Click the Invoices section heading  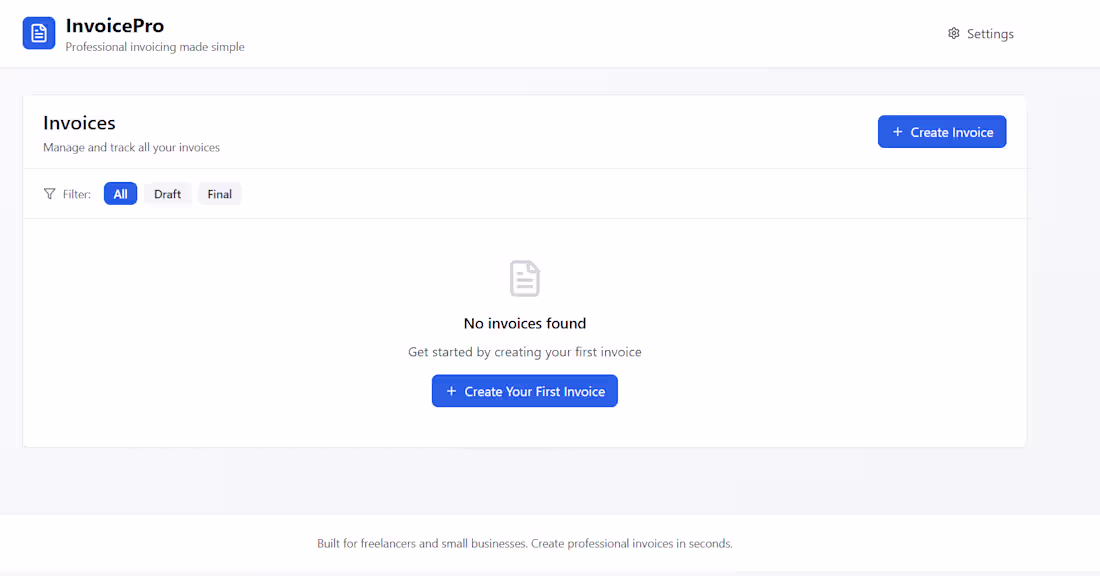[x=79, y=123]
